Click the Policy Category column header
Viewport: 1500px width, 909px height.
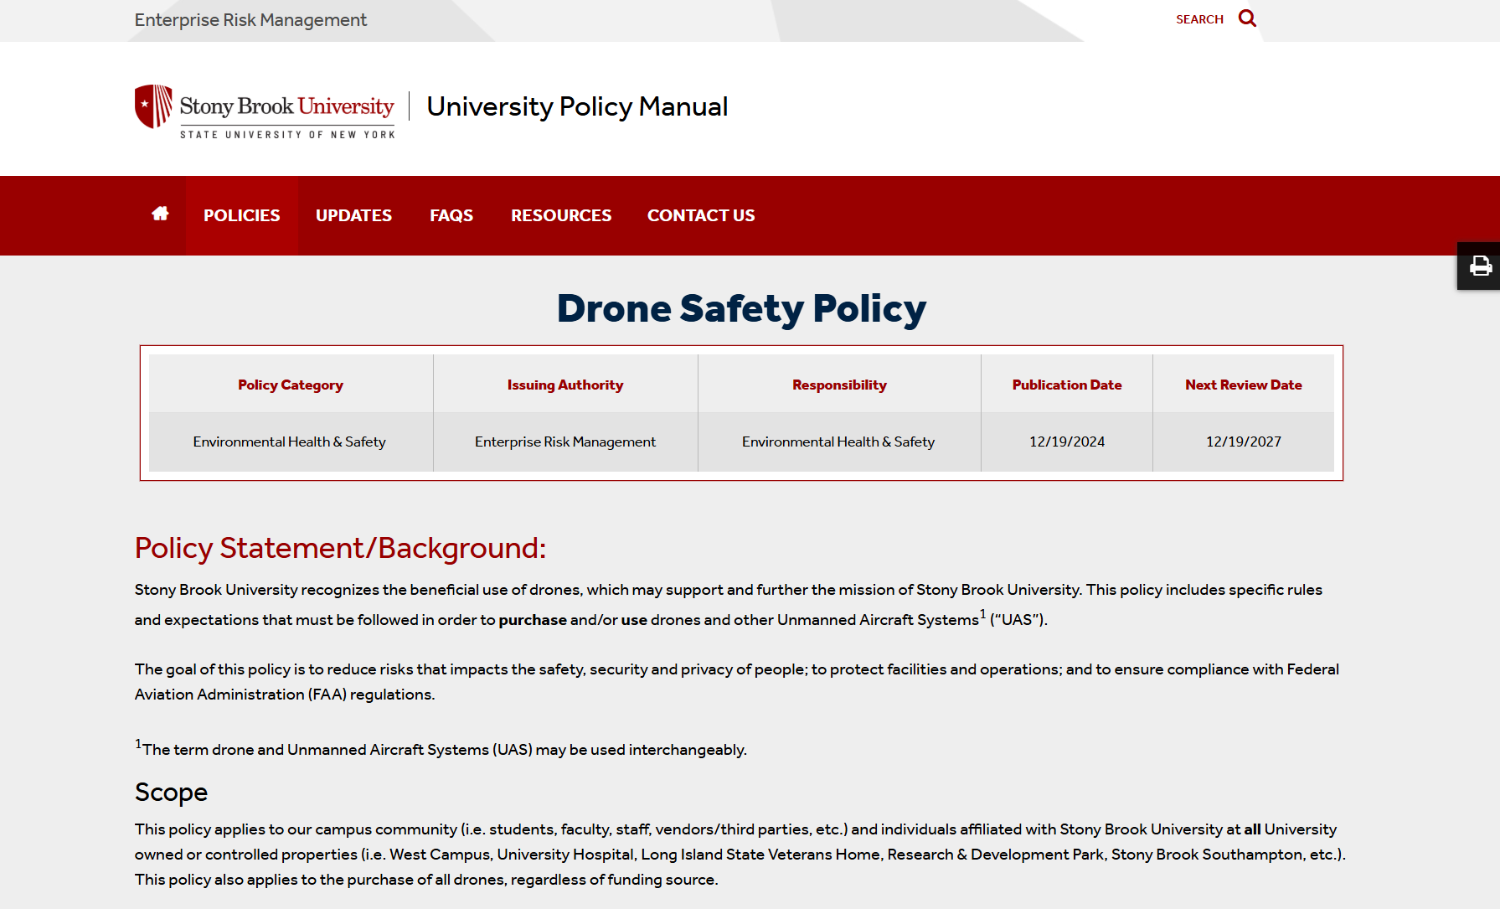tap(290, 384)
